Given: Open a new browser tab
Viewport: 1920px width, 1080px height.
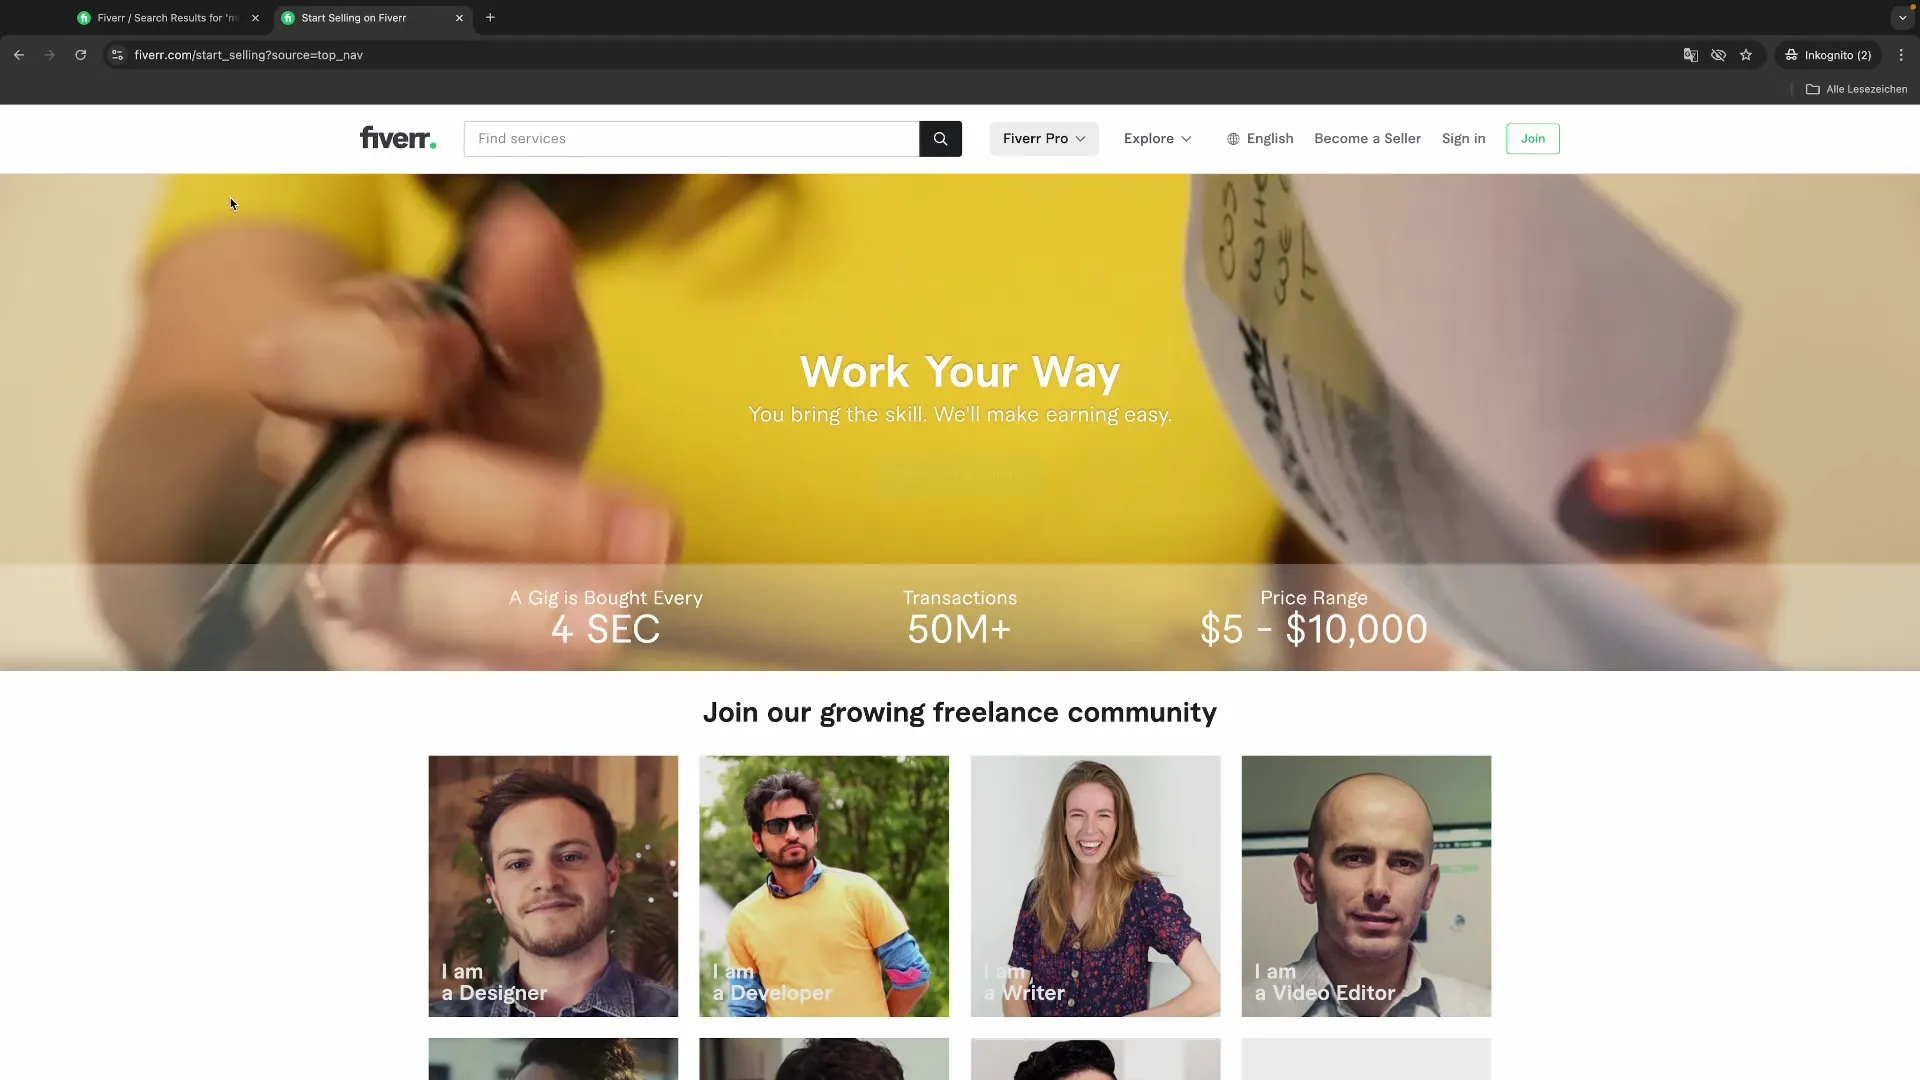Looking at the screenshot, I should point(490,18).
